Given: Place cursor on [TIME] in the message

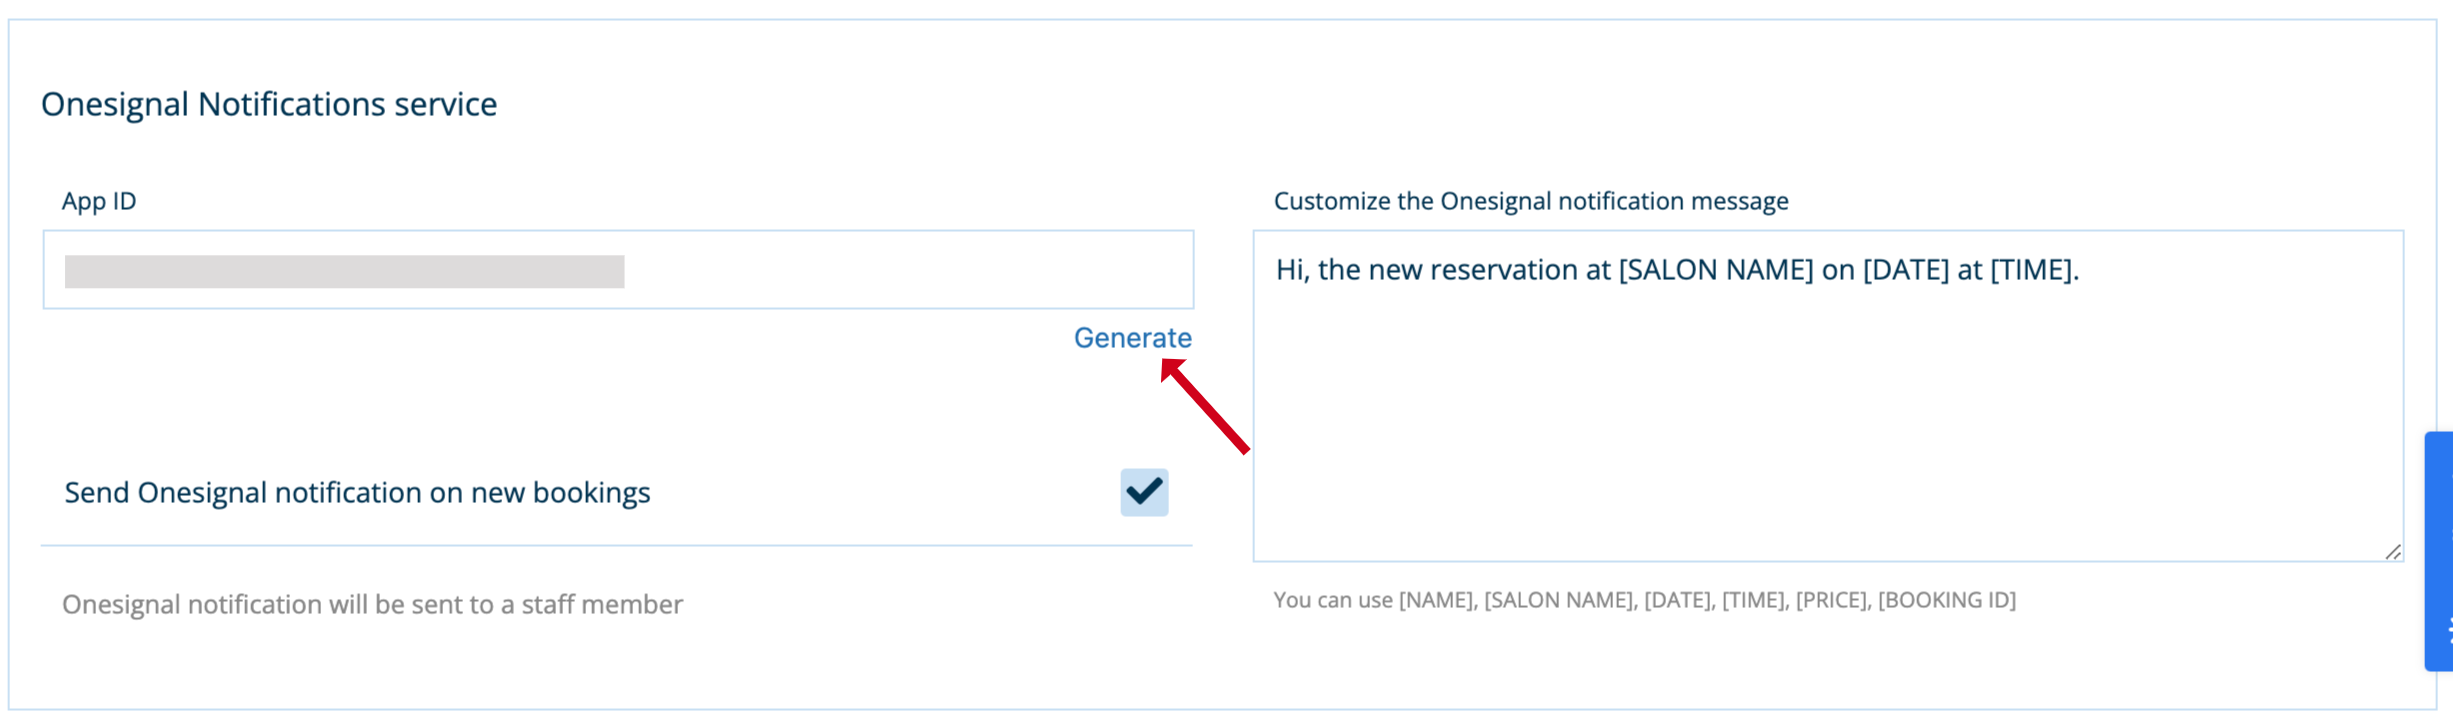Looking at the screenshot, I should (x=2031, y=270).
